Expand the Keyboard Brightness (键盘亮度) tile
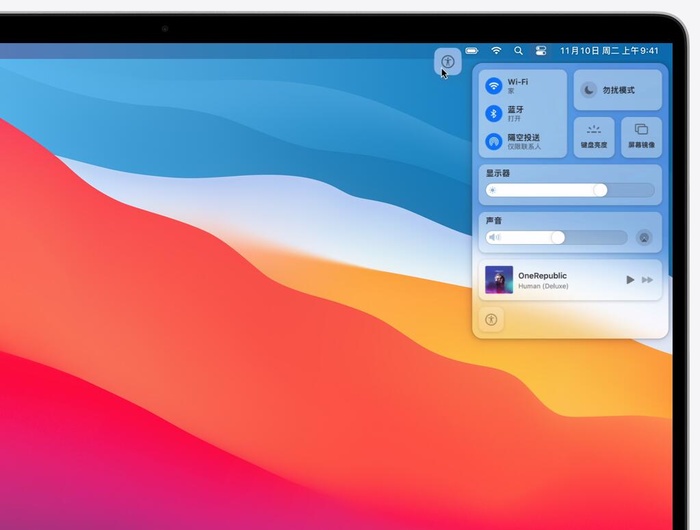The height and width of the screenshot is (530, 700). (x=594, y=137)
